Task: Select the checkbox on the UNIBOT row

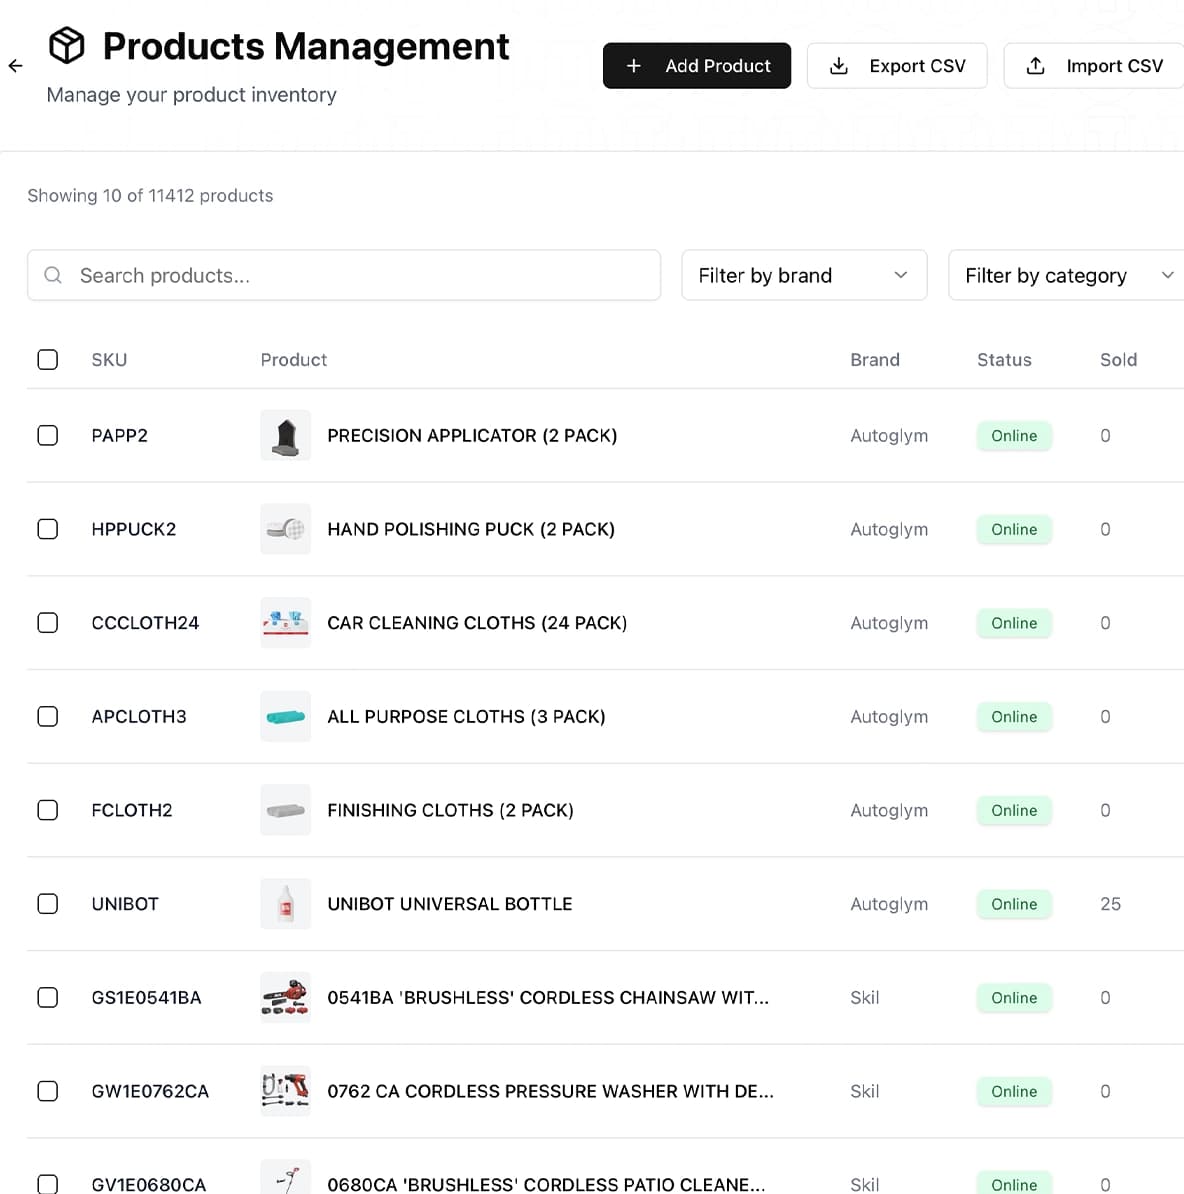Action: pyautogui.click(x=47, y=903)
